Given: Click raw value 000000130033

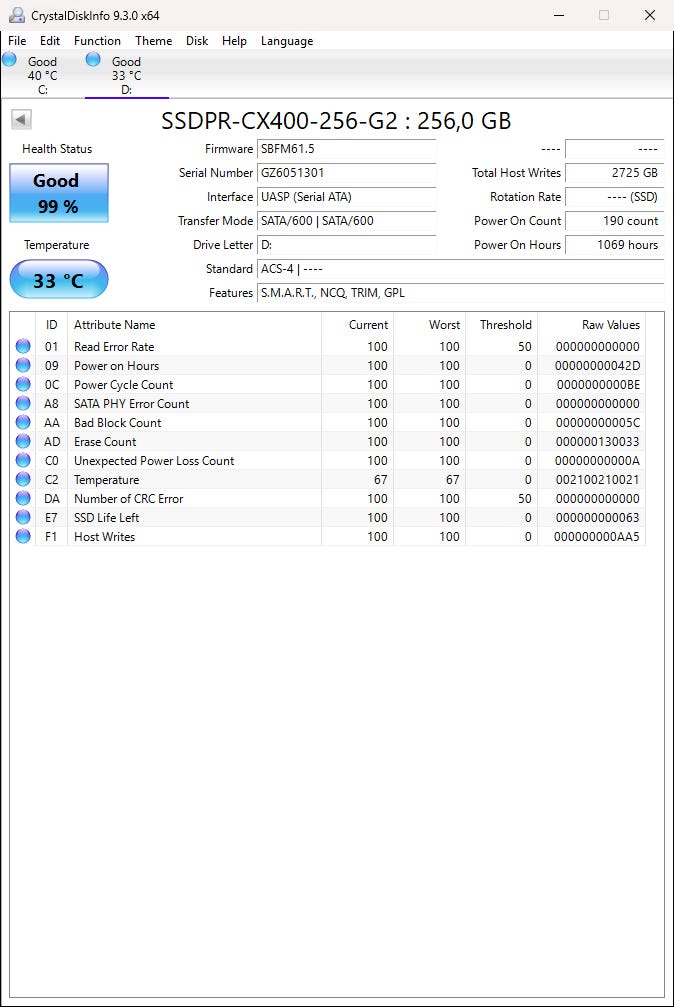Looking at the screenshot, I should 598,442.
